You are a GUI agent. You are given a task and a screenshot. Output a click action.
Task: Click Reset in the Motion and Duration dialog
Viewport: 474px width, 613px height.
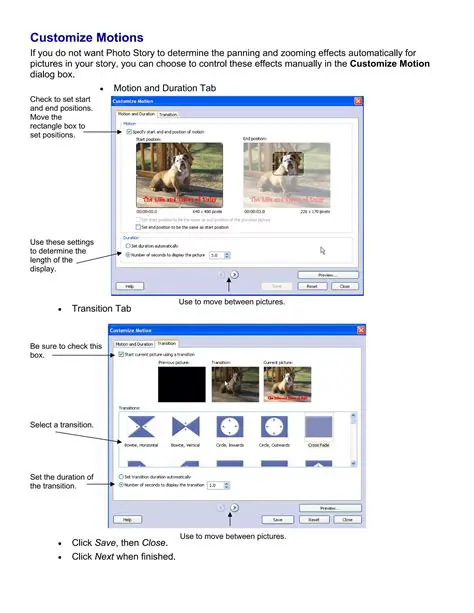(312, 287)
